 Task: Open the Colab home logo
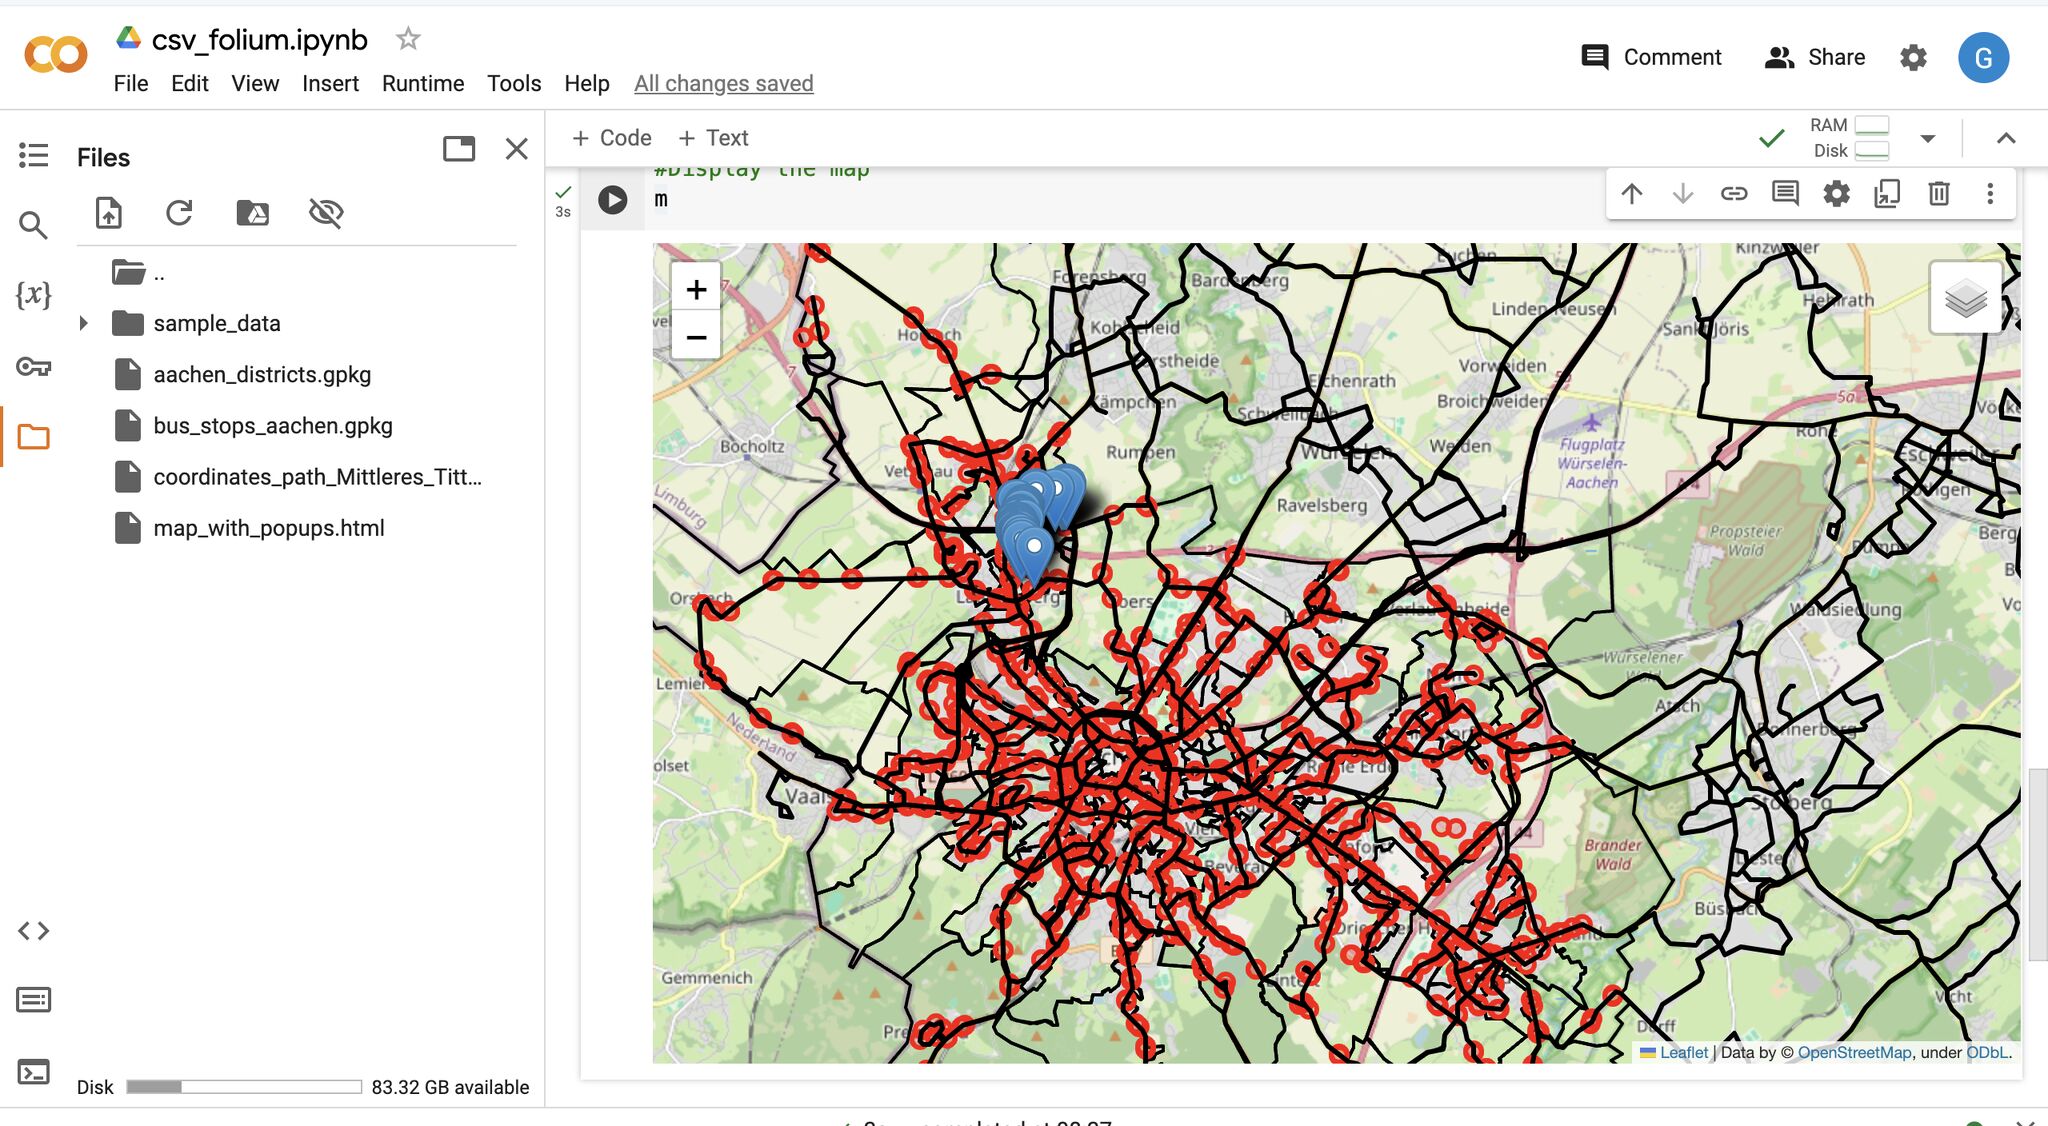(56, 54)
